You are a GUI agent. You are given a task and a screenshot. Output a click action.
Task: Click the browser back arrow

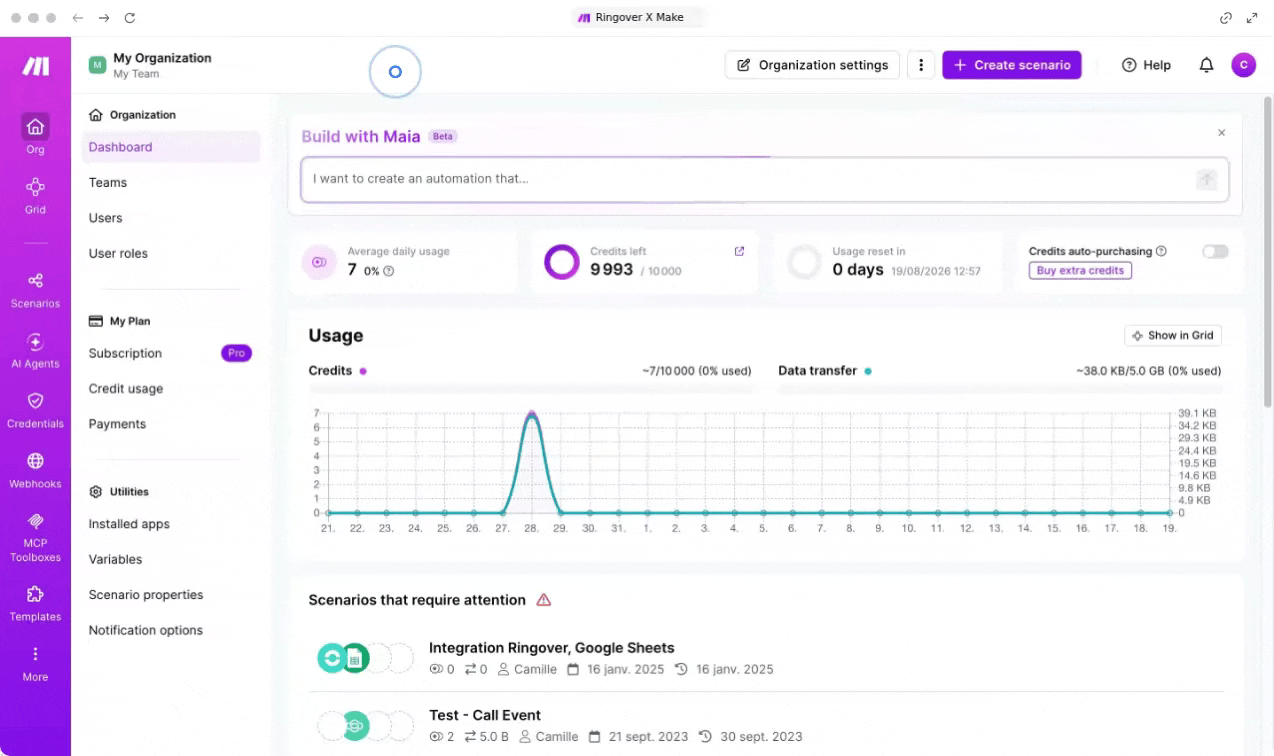[78, 18]
